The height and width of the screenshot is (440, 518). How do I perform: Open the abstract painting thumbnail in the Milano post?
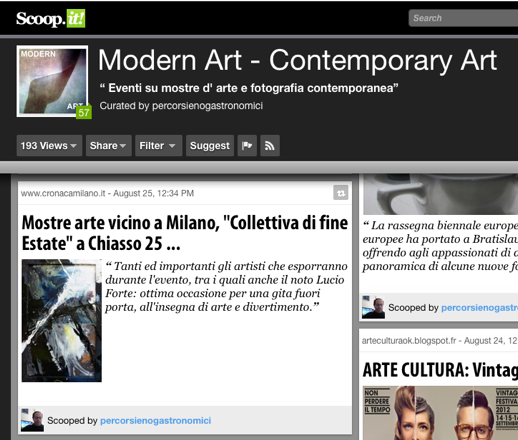tap(62, 320)
